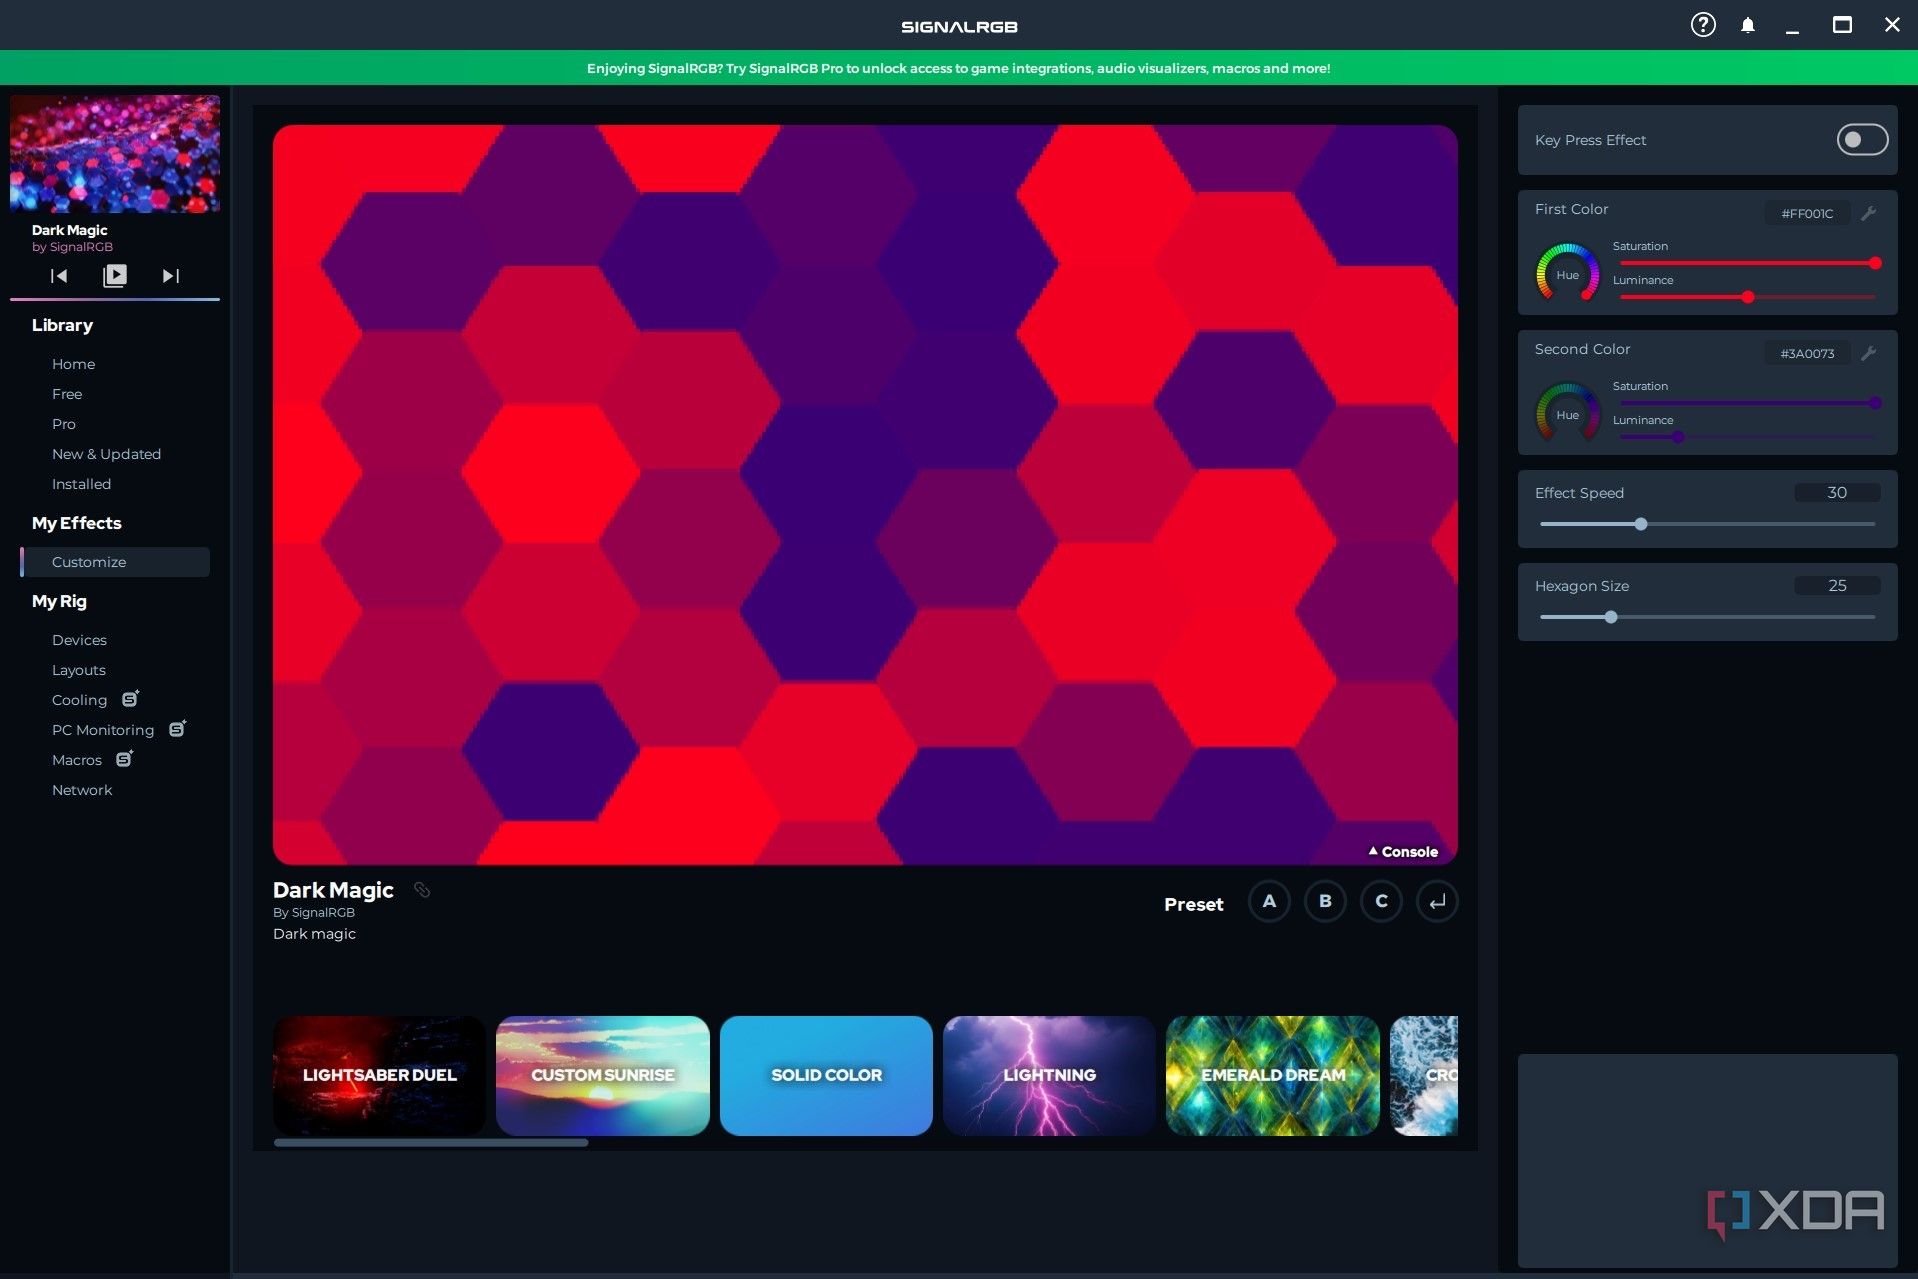Open the Layouts page
1918x1279 pixels.
78,670
